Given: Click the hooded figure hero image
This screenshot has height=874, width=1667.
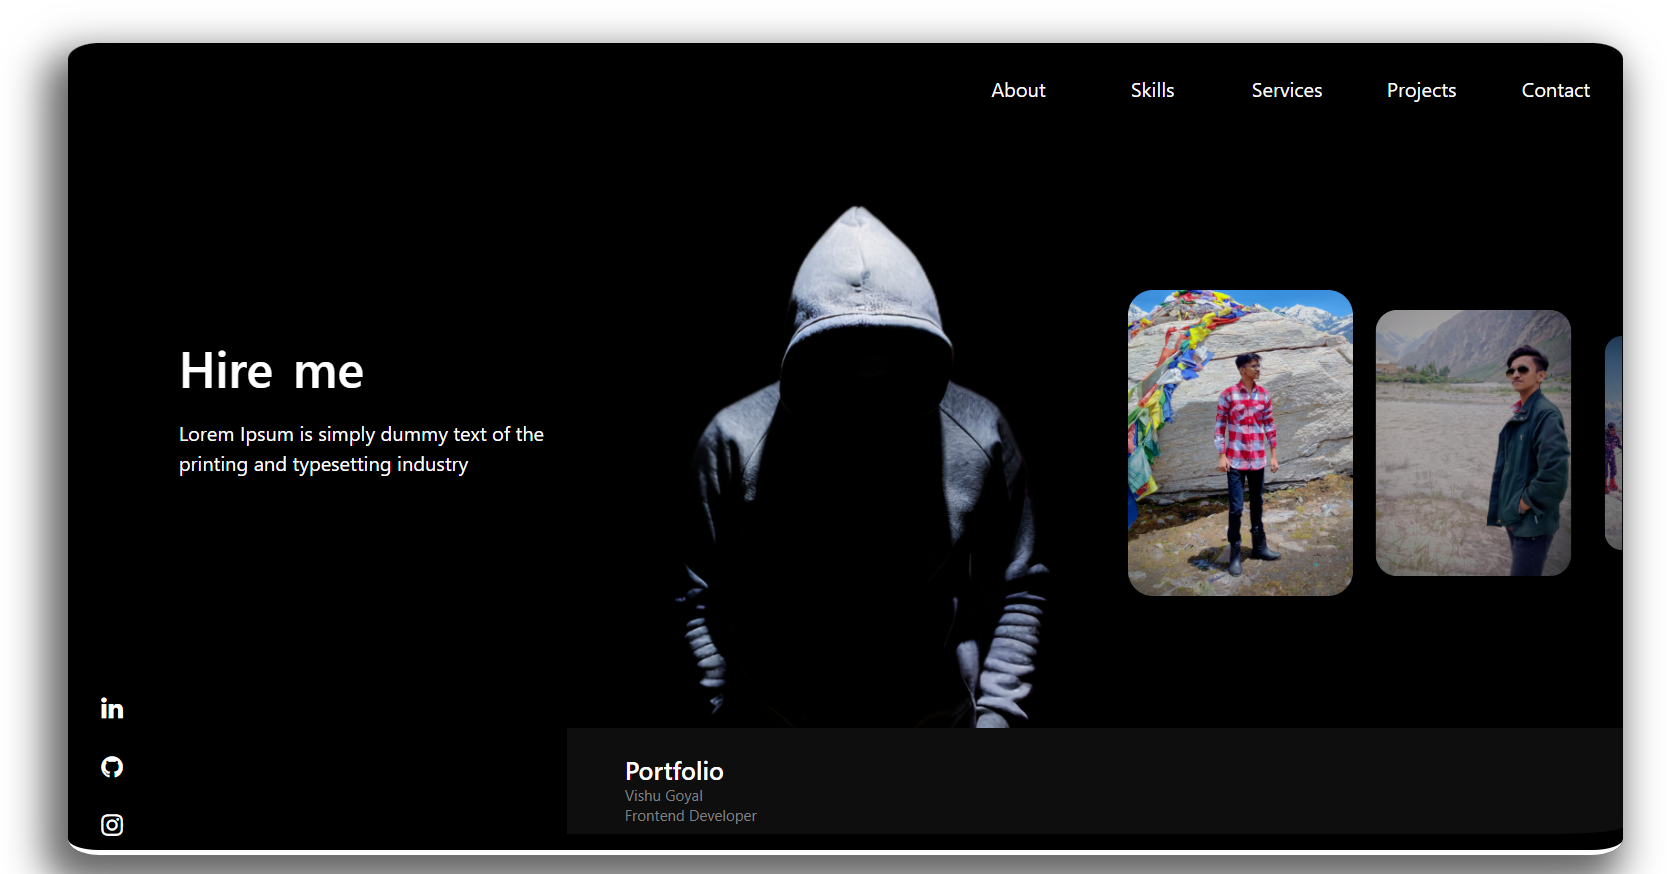Looking at the screenshot, I should 862,466.
